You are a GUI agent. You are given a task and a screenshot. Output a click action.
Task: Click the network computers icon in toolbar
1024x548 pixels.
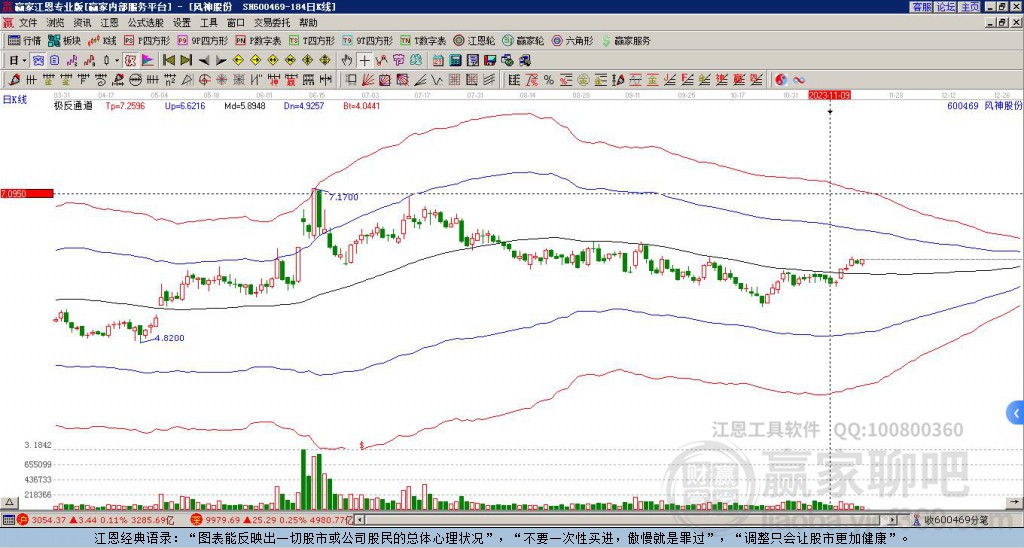coord(525,61)
